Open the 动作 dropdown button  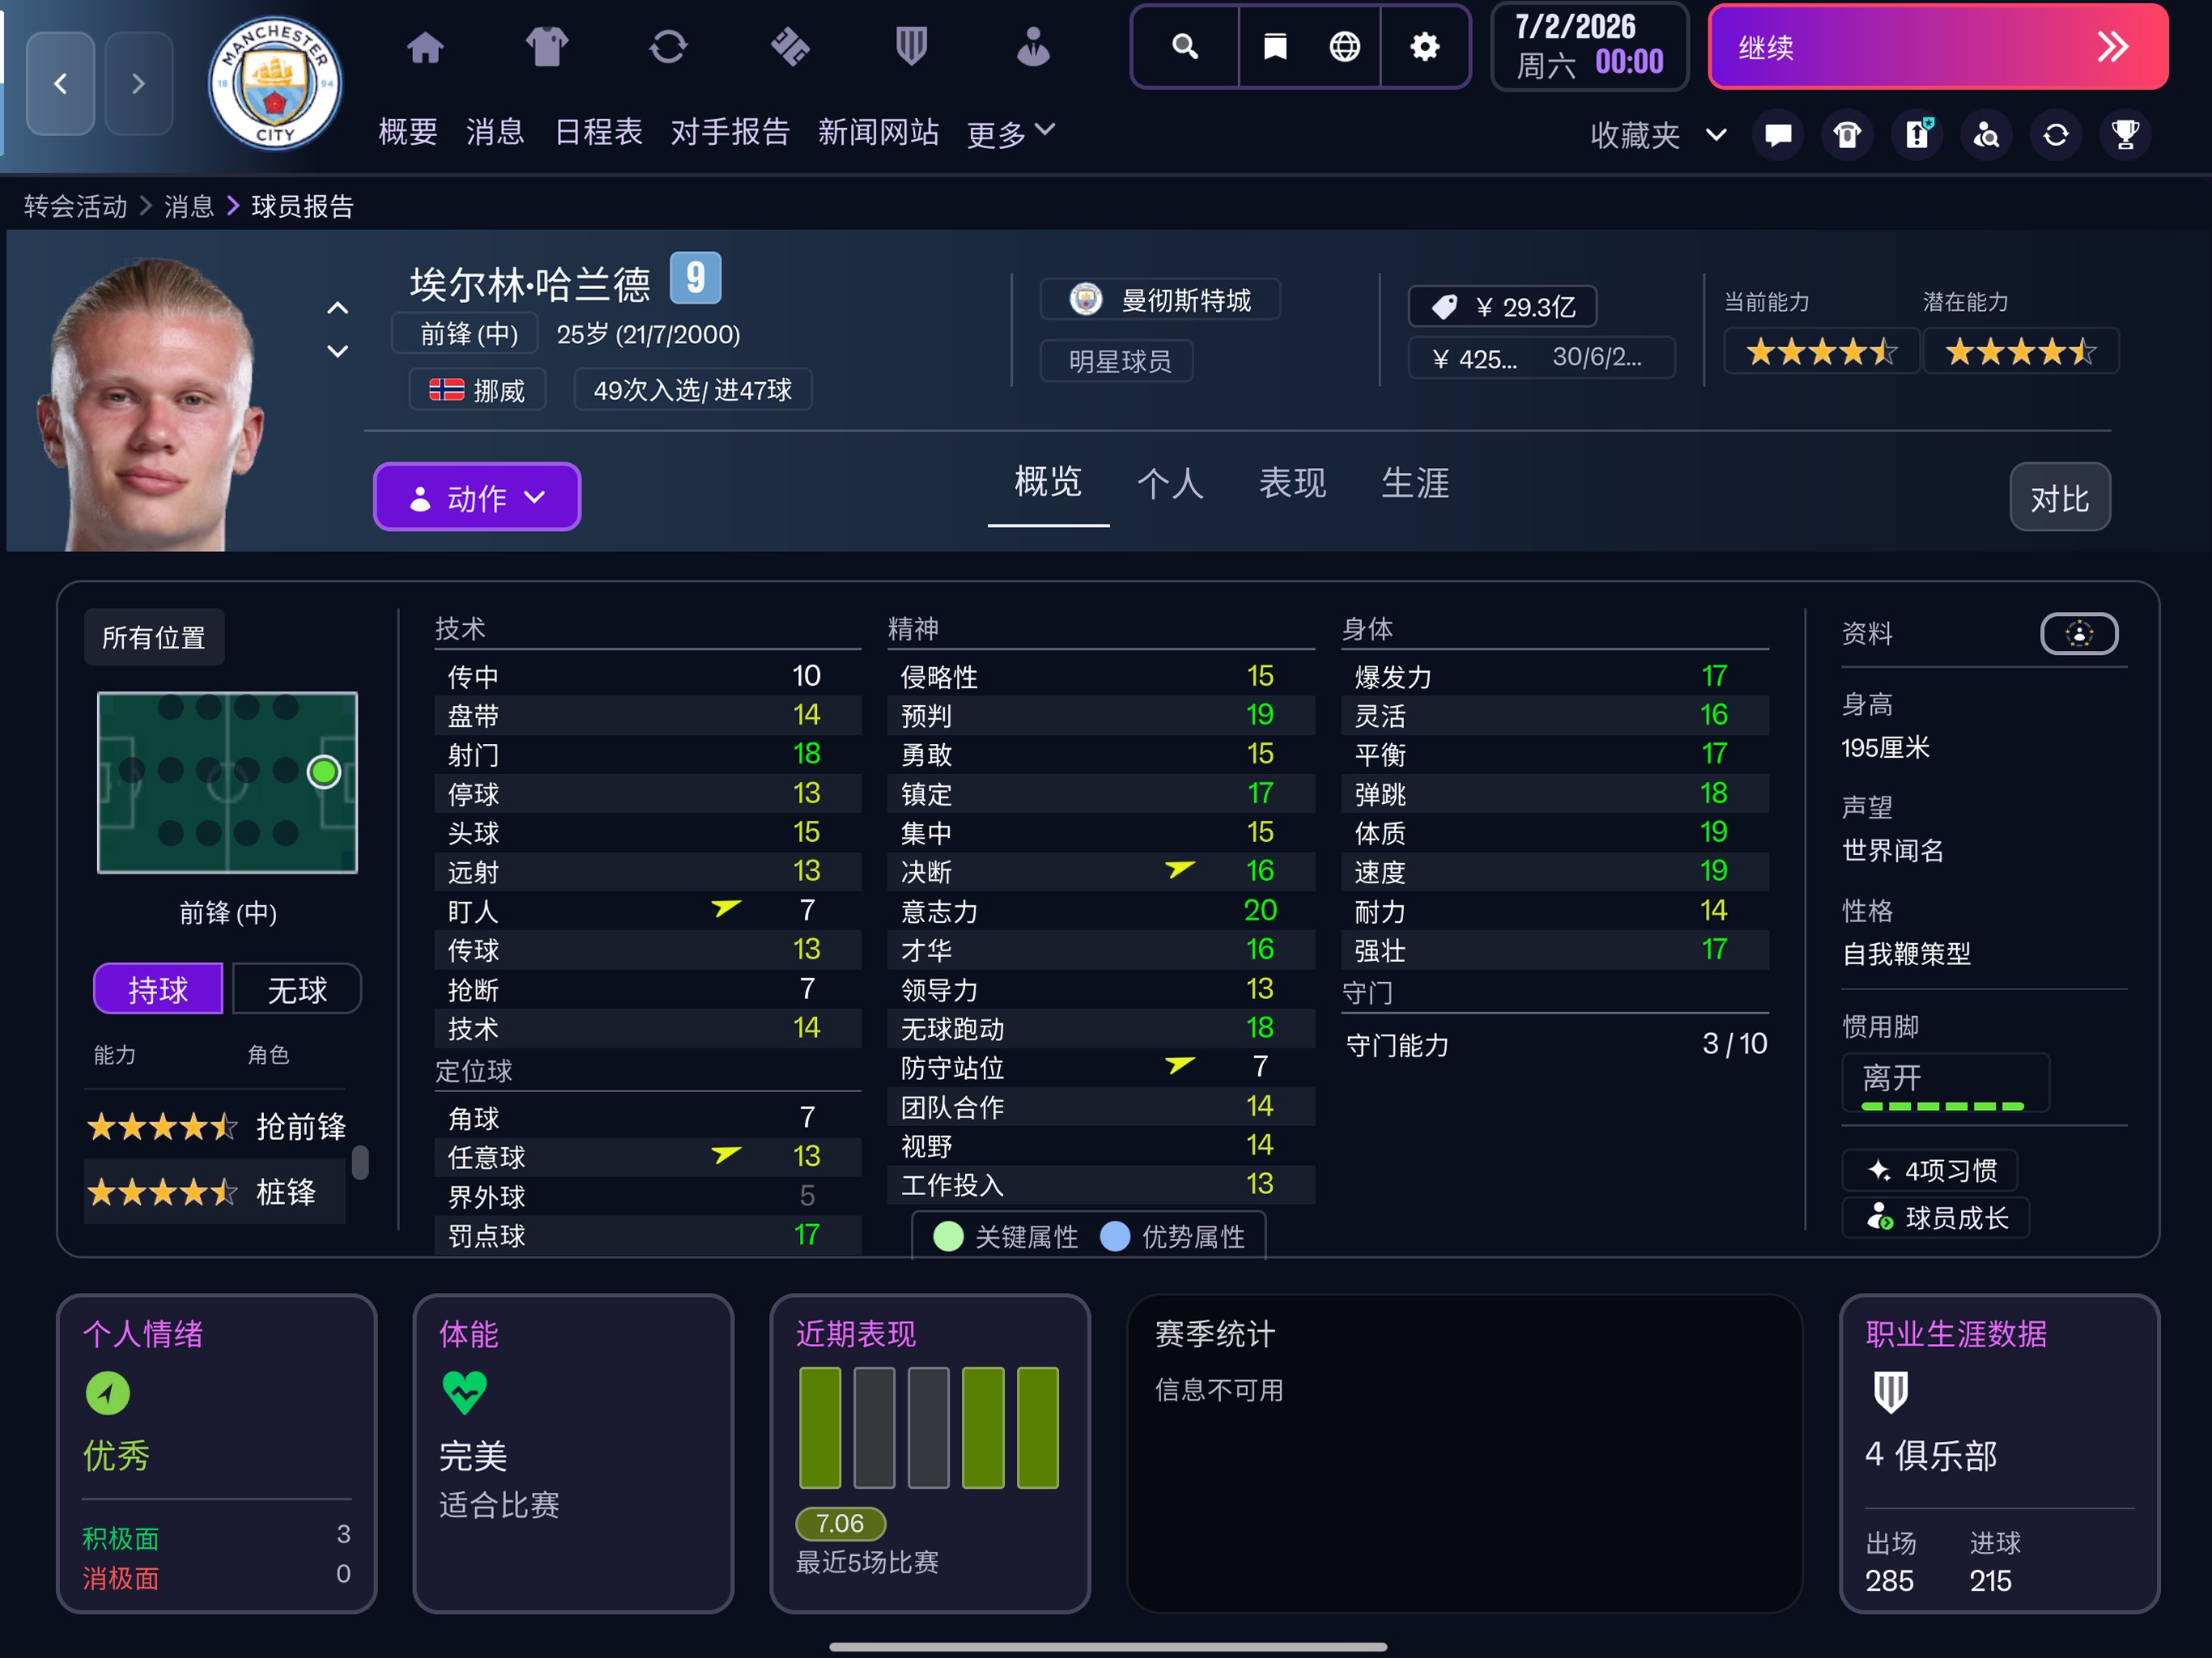point(477,497)
